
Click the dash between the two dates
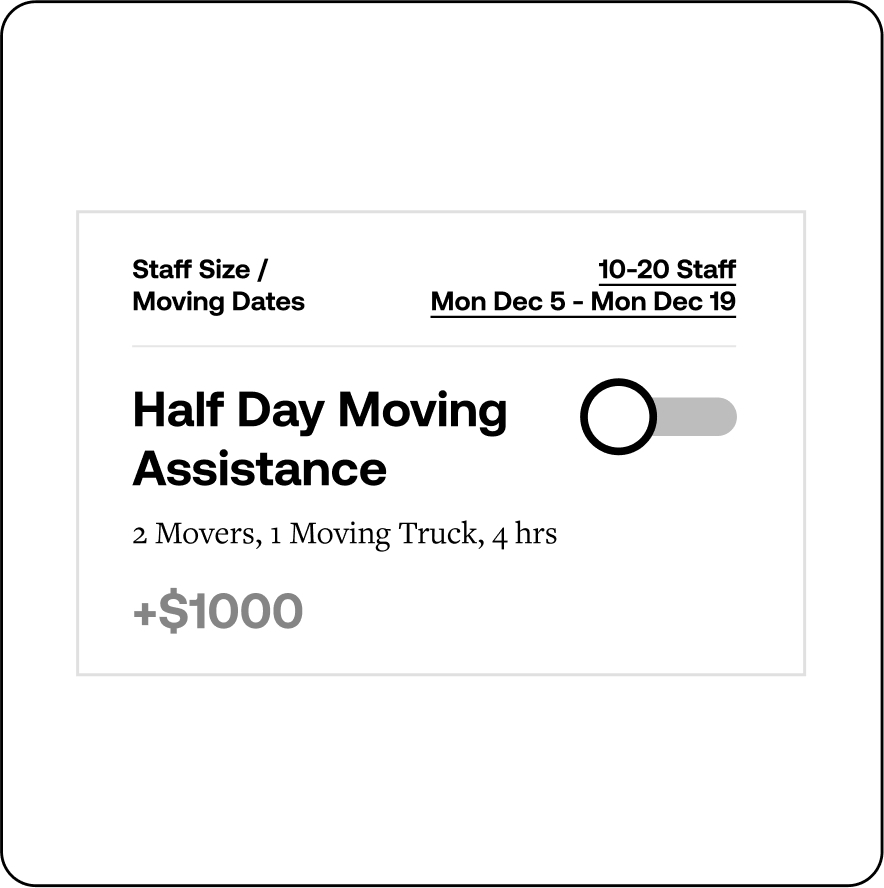point(578,303)
